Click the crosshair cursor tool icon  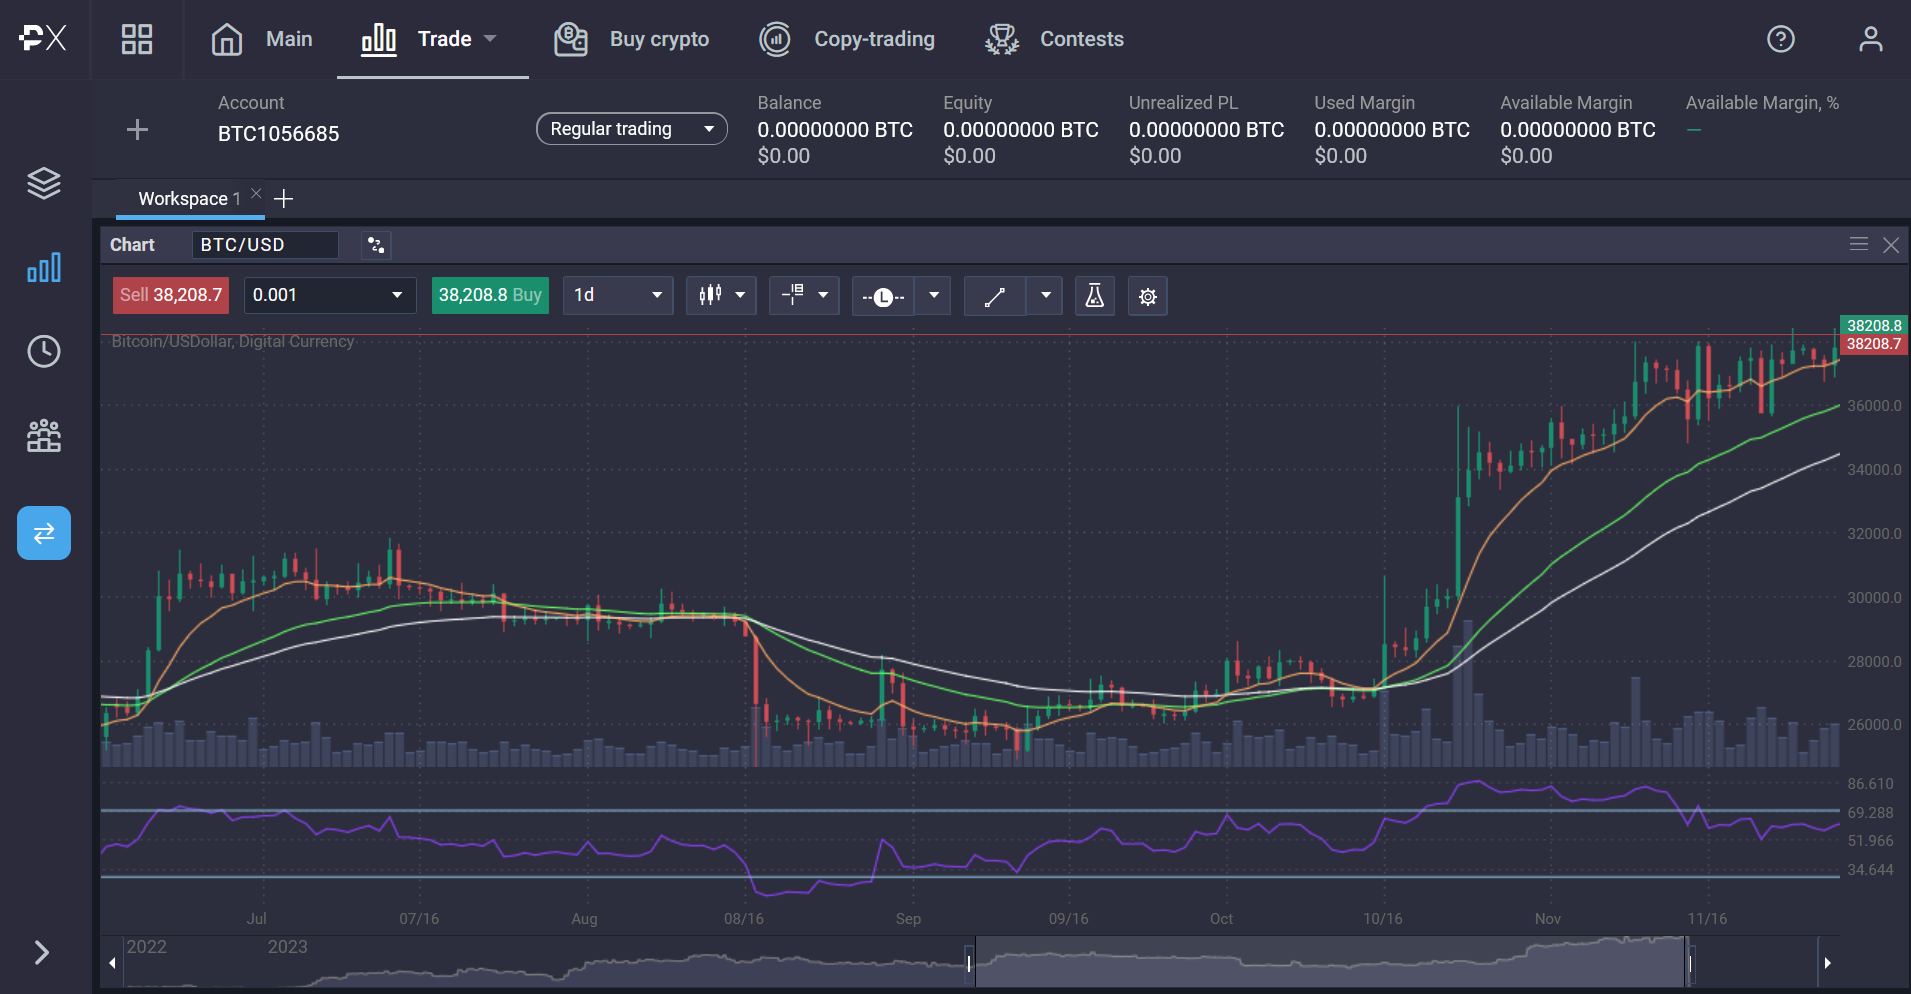tap(792, 295)
